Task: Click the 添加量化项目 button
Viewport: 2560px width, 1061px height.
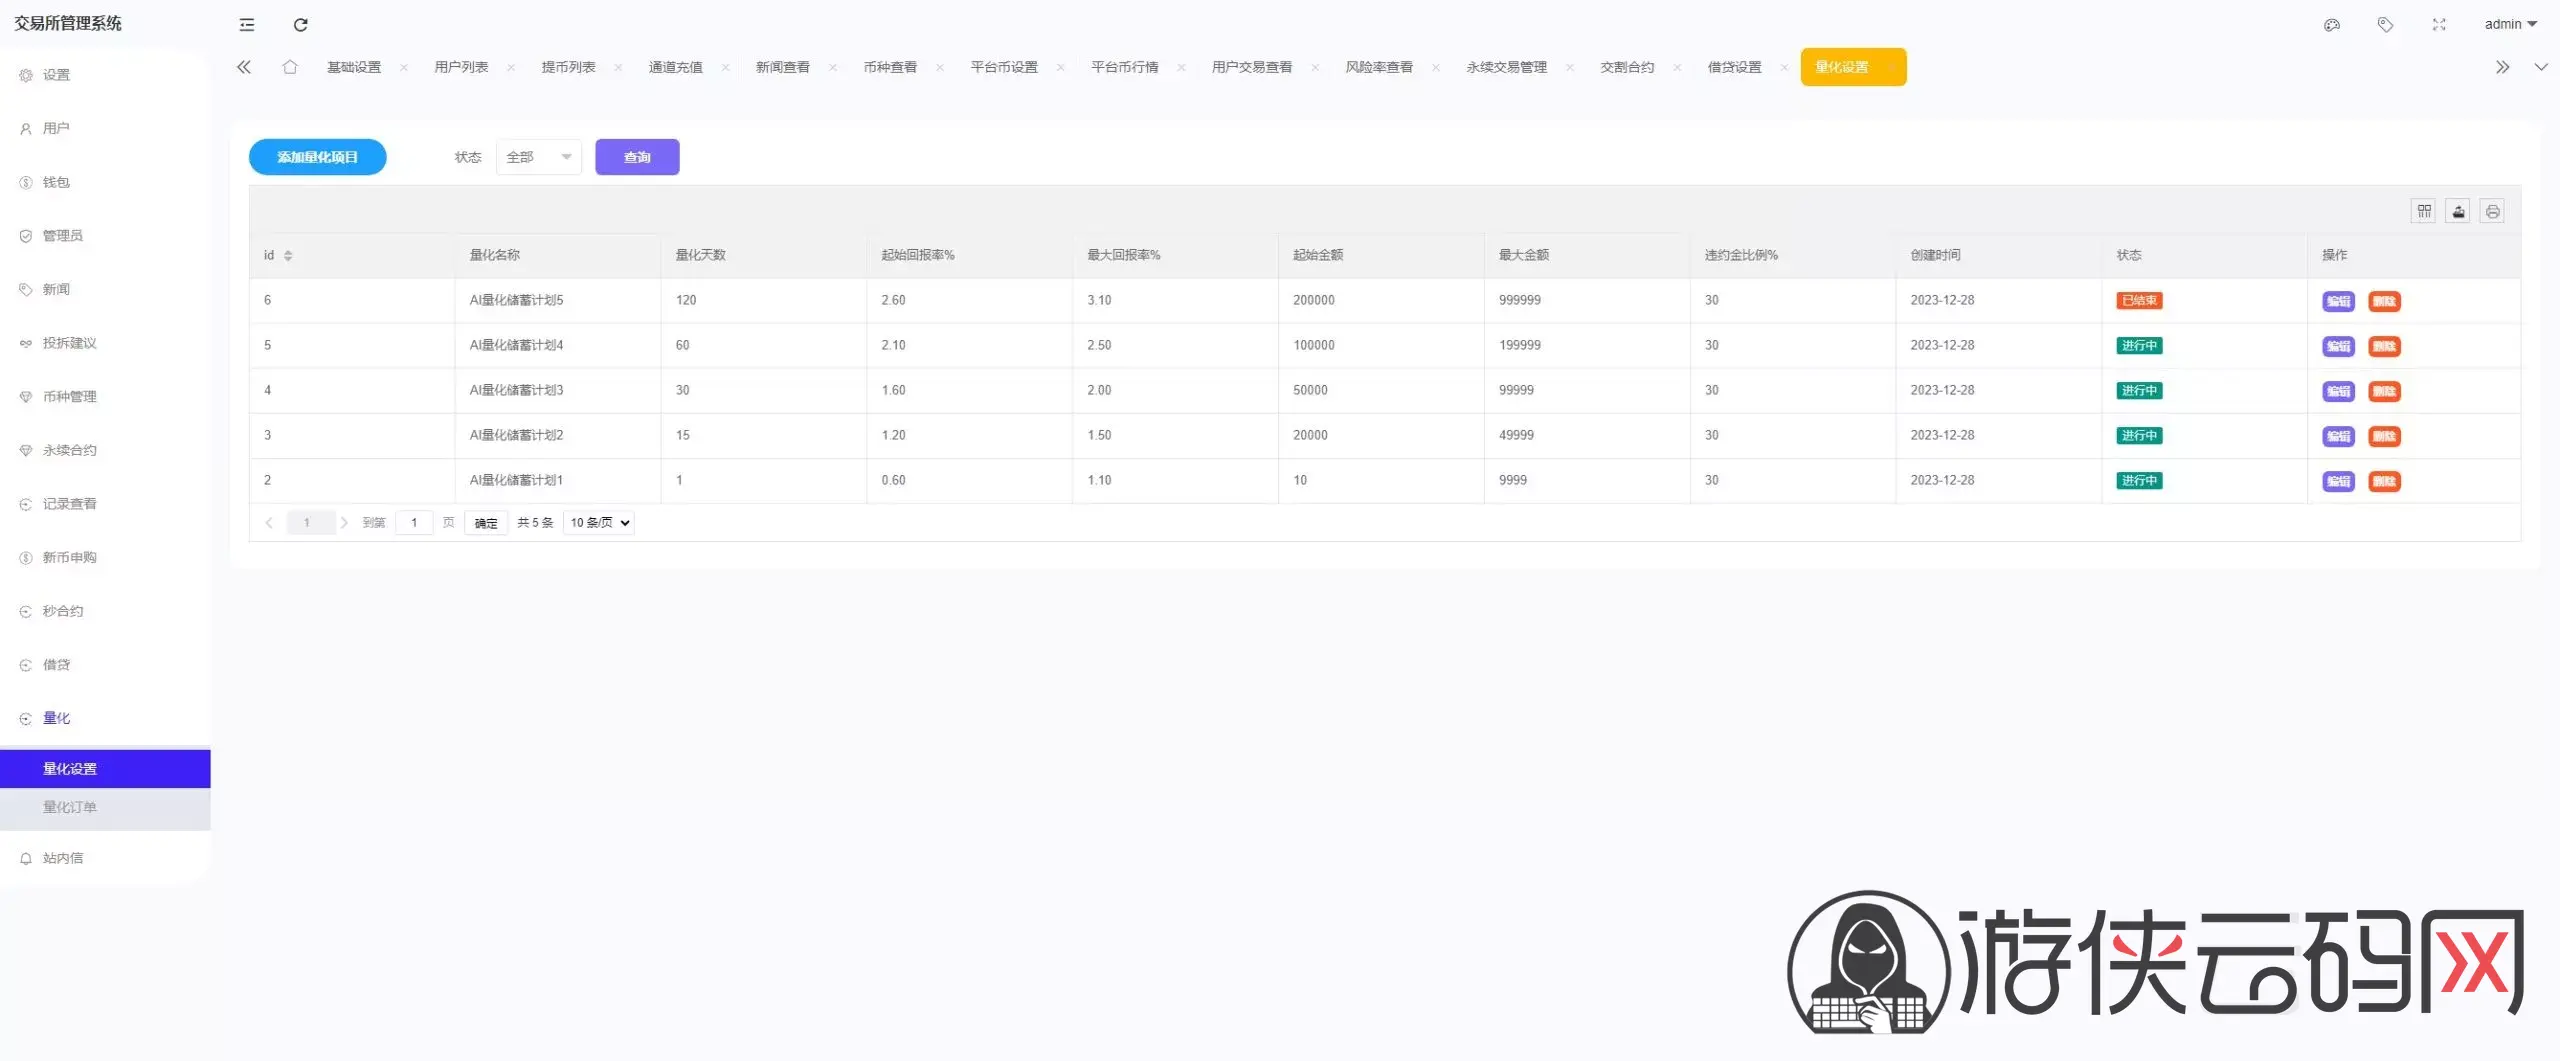Action: point(317,157)
